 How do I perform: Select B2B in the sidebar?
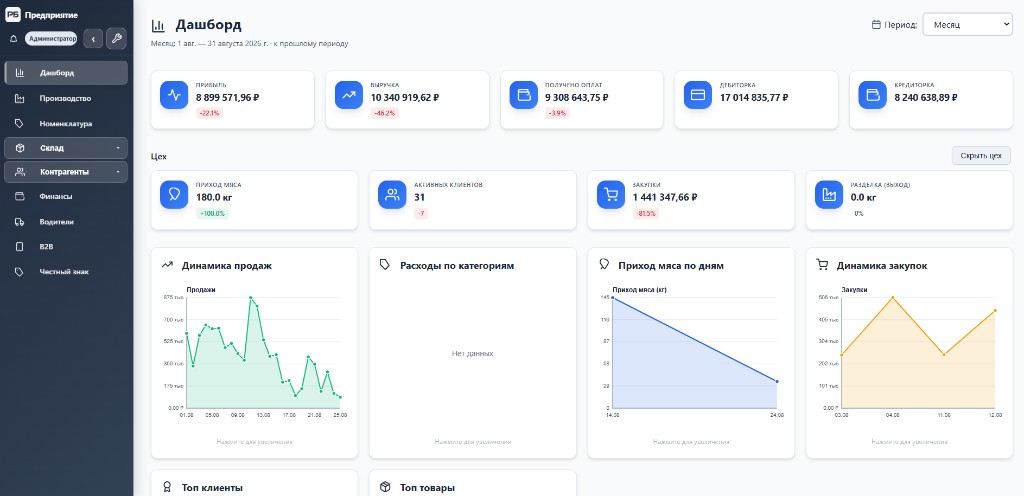66,247
